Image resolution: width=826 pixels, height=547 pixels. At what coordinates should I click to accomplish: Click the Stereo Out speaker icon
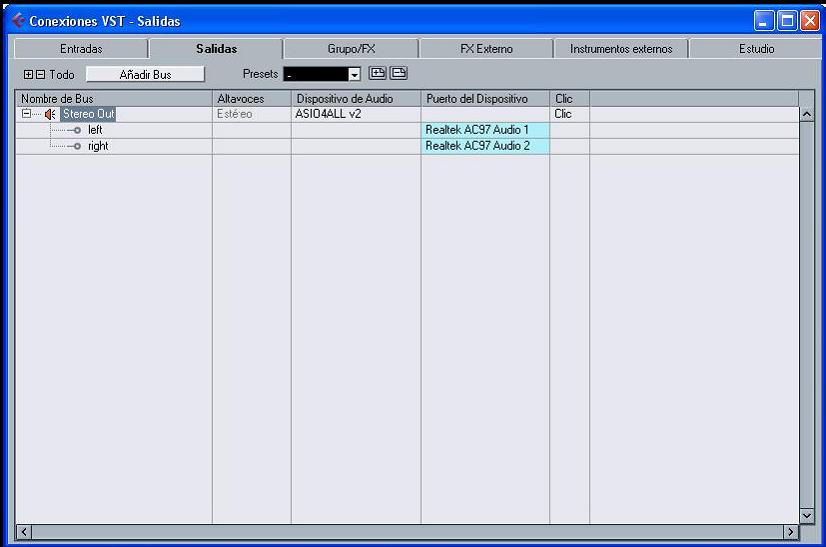tap(50, 114)
